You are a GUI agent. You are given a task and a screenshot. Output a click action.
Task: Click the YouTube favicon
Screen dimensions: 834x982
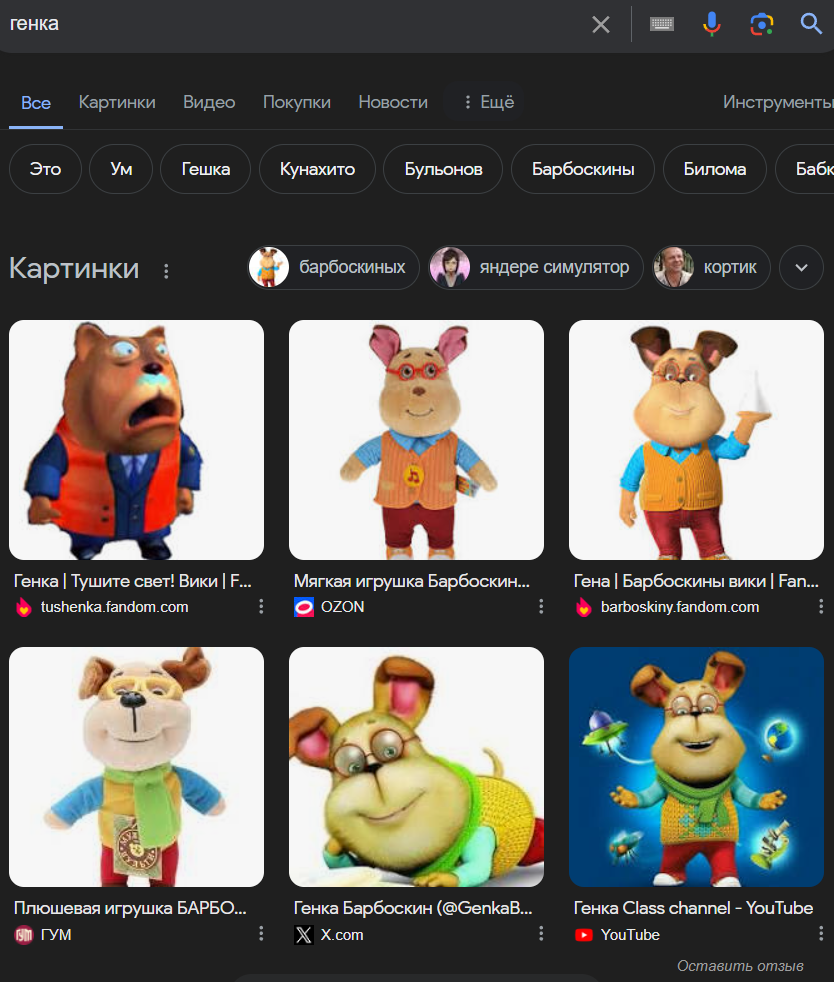tap(584, 935)
